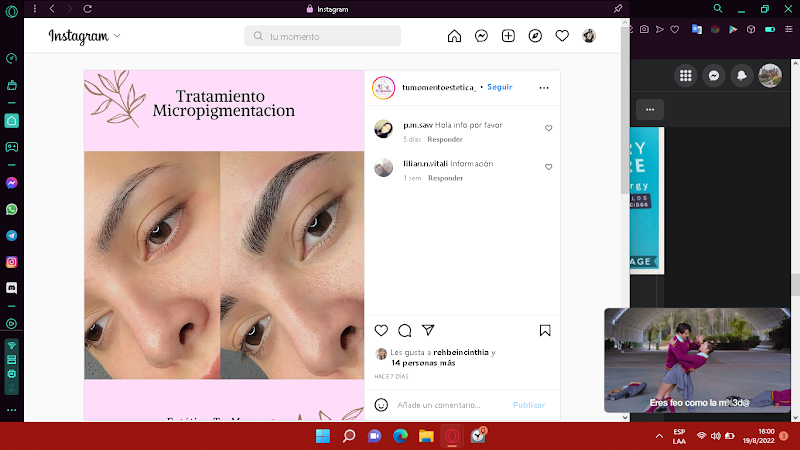This screenshot has width=800, height=450.
Task: Open profile avatar menu in navbar
Action: point(589,36)
